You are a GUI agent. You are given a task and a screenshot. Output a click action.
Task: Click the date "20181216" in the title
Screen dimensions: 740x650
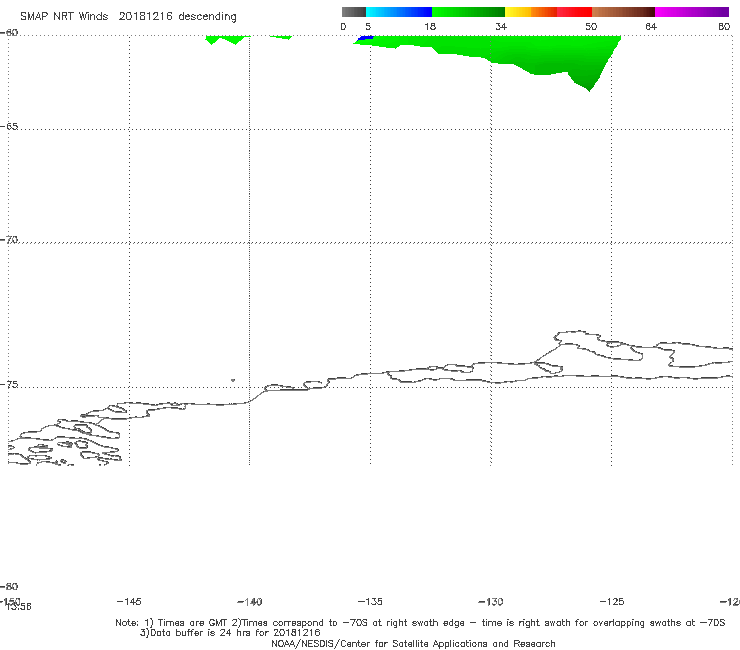coord(145,16)
